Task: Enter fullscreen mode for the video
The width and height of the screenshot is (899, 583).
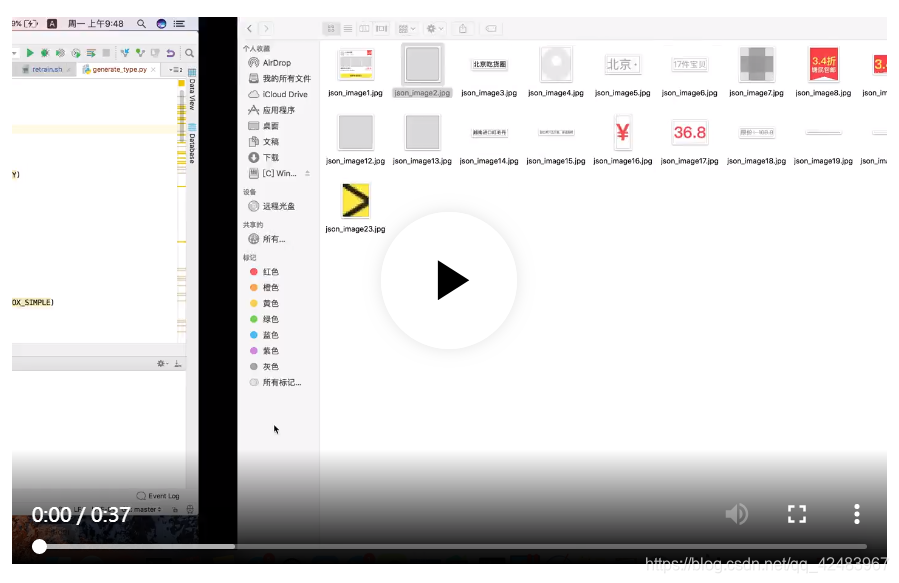Action: tap(797, 514)
